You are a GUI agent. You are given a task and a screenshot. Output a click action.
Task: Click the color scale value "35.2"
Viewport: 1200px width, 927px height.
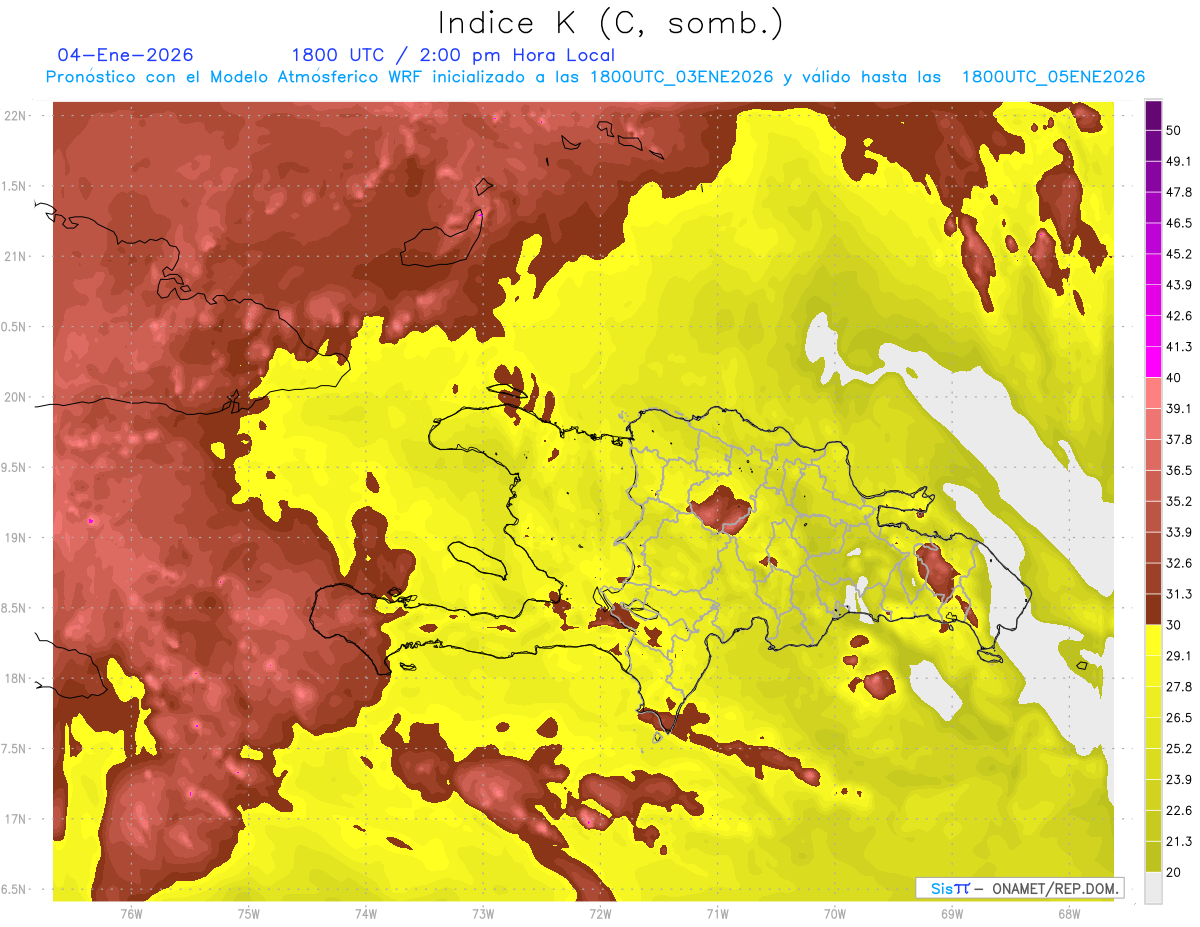(x=1178, y=501)
